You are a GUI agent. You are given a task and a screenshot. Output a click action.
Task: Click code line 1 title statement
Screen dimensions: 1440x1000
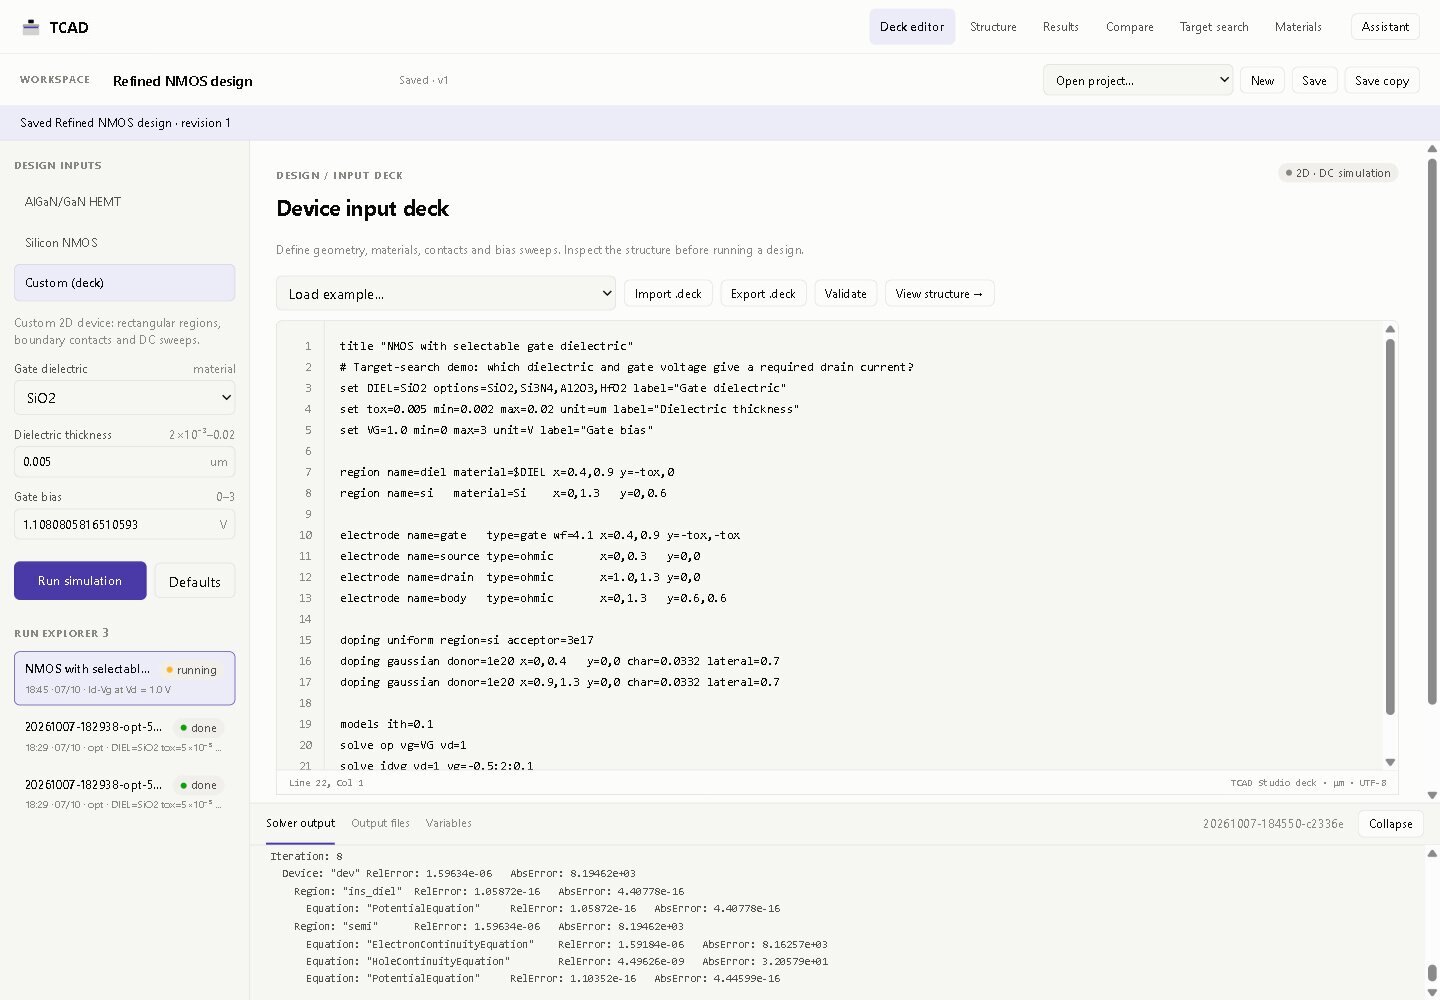tap(486, 346)
